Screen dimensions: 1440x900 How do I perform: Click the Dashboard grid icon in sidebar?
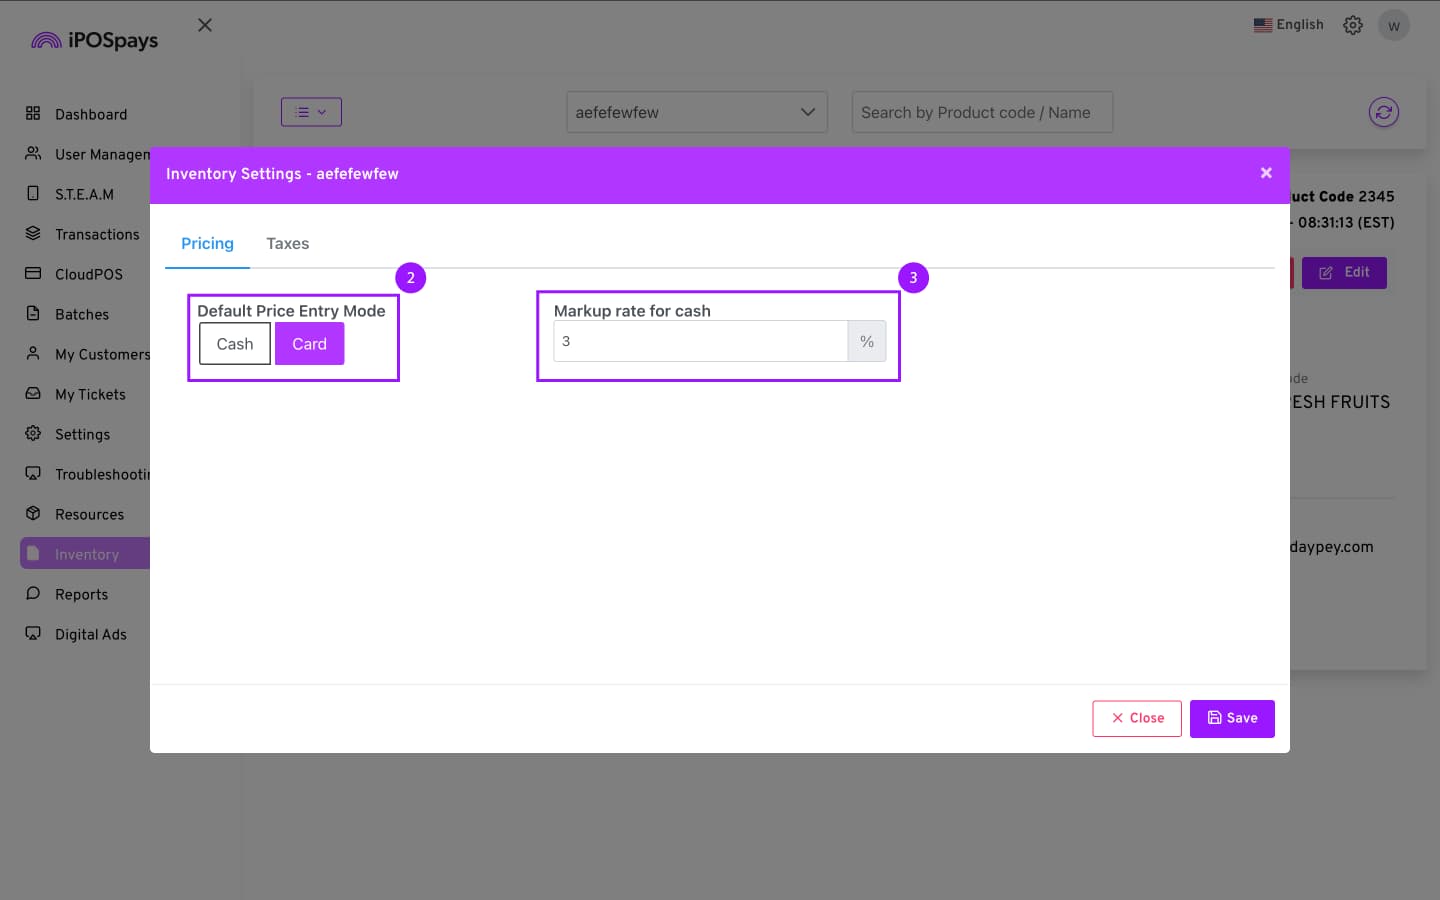pos(33,113)
